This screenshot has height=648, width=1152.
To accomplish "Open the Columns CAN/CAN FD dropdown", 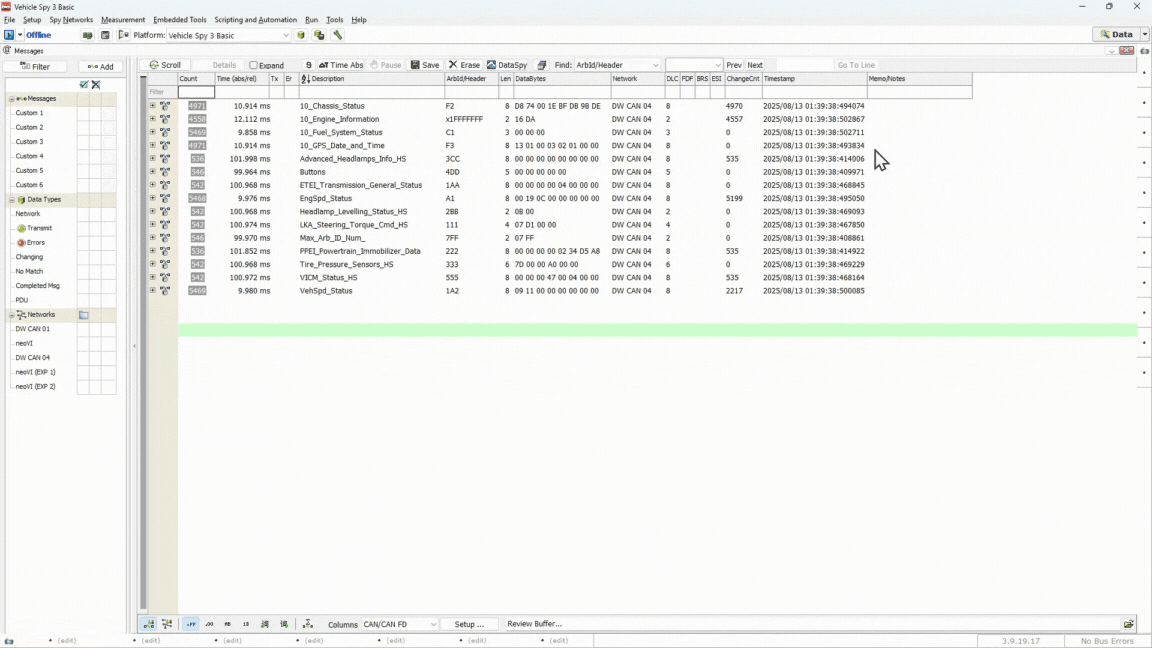I will (433, 624).
